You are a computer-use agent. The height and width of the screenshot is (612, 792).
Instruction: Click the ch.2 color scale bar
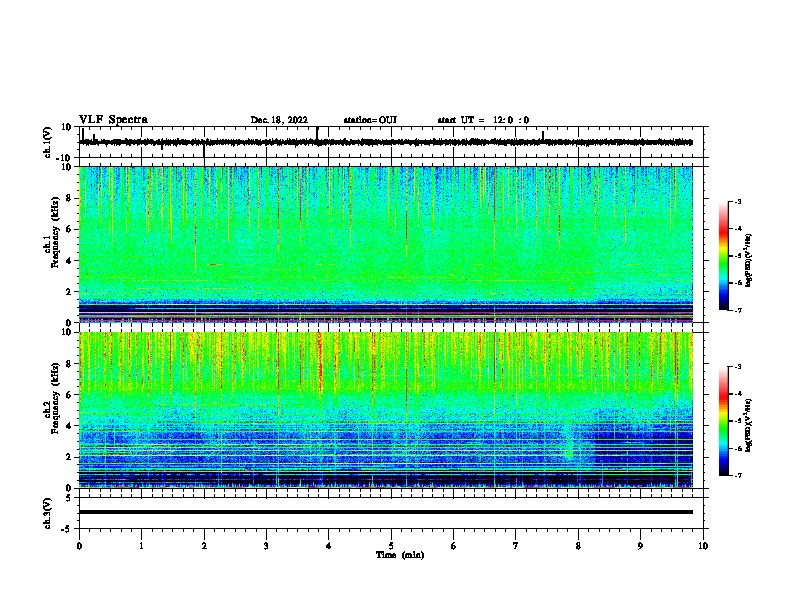coord(723,421)
